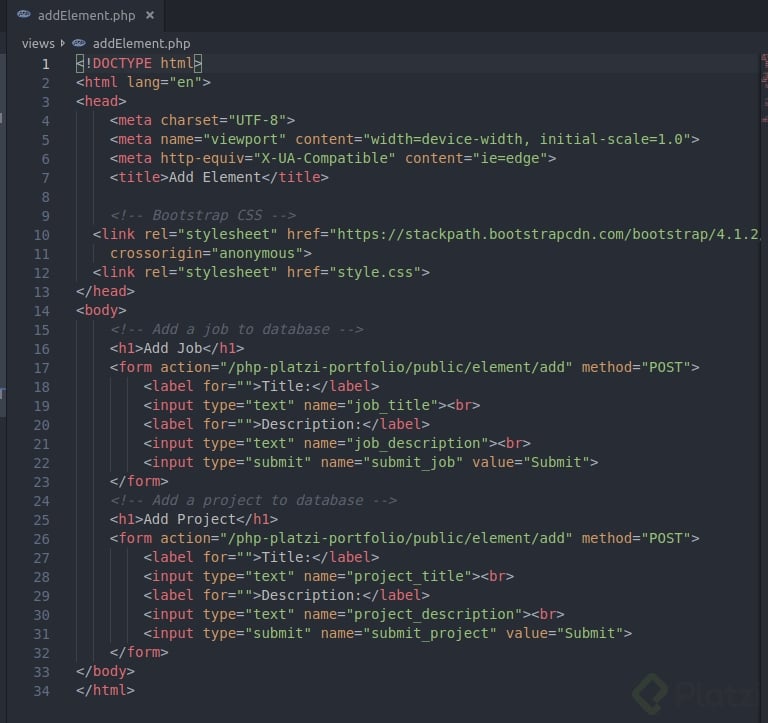The image size is (768, 723).
Task: Click the Description label on line 20
Action: [287, 424]
